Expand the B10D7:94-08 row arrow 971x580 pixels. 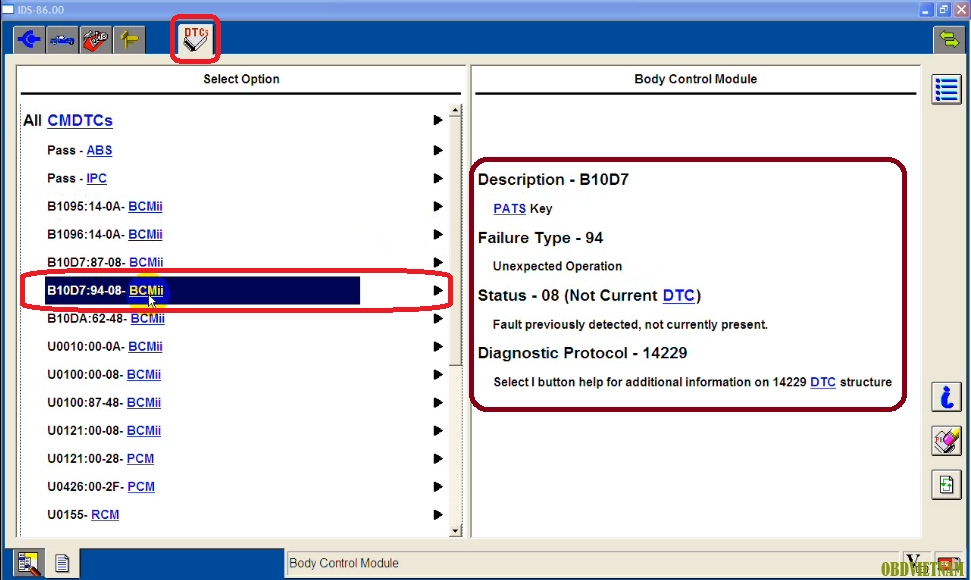pos(438,290)
